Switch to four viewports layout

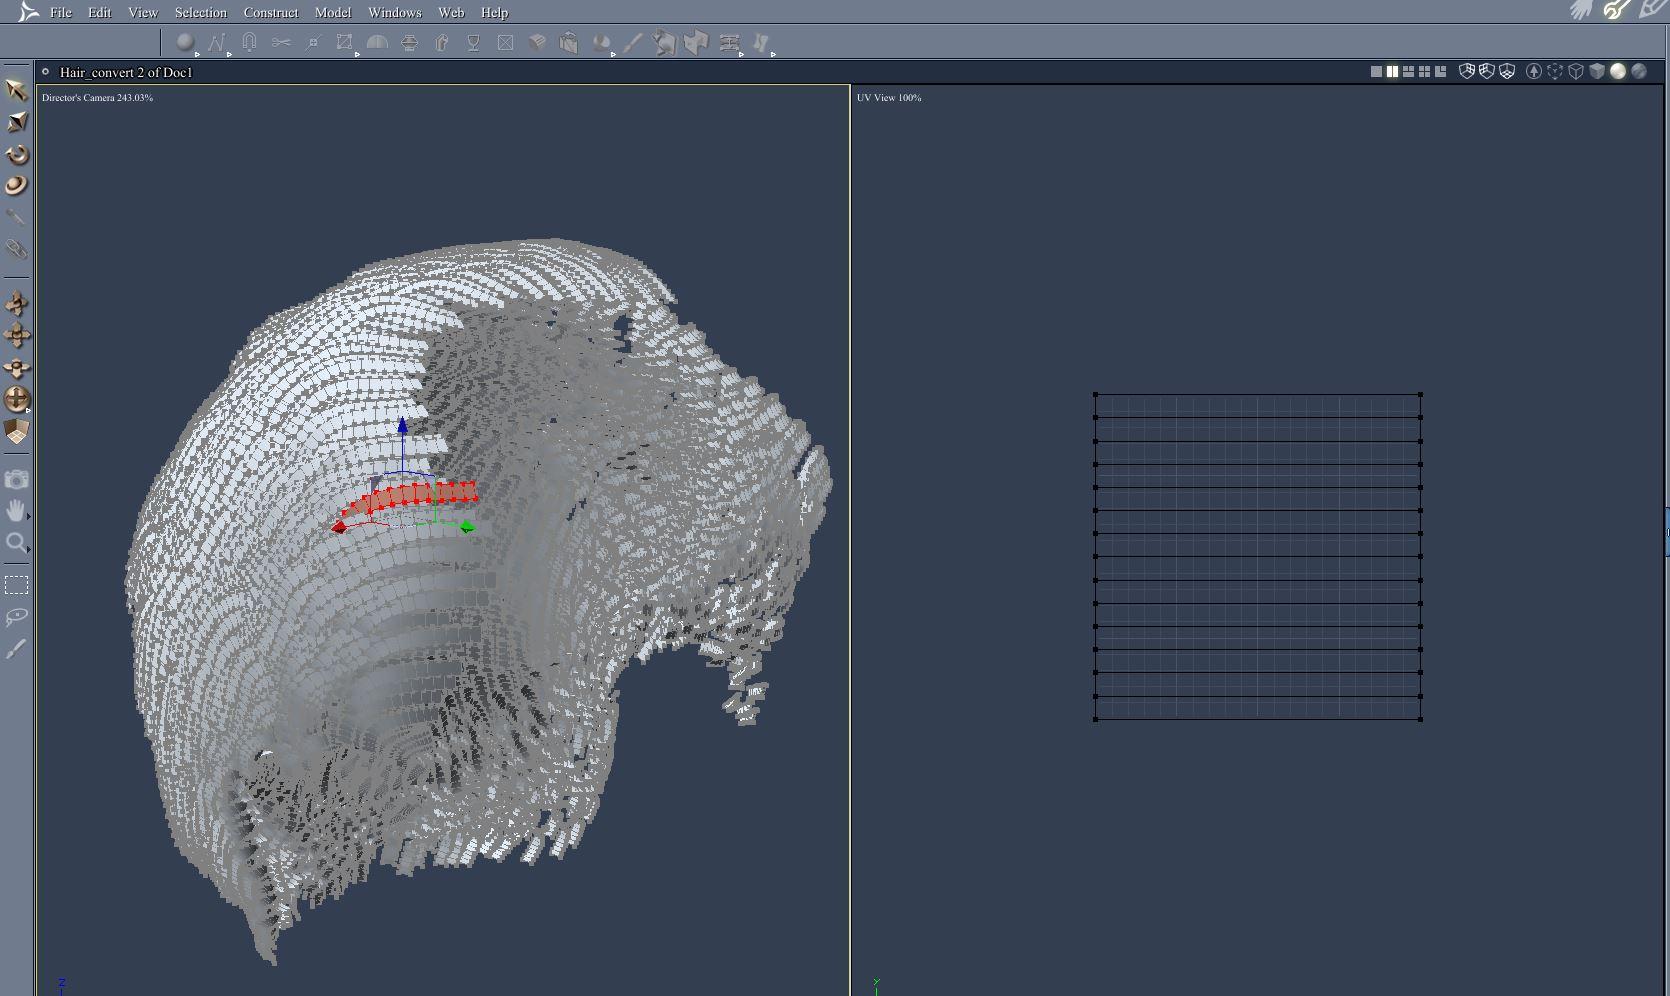(1424, 72)
